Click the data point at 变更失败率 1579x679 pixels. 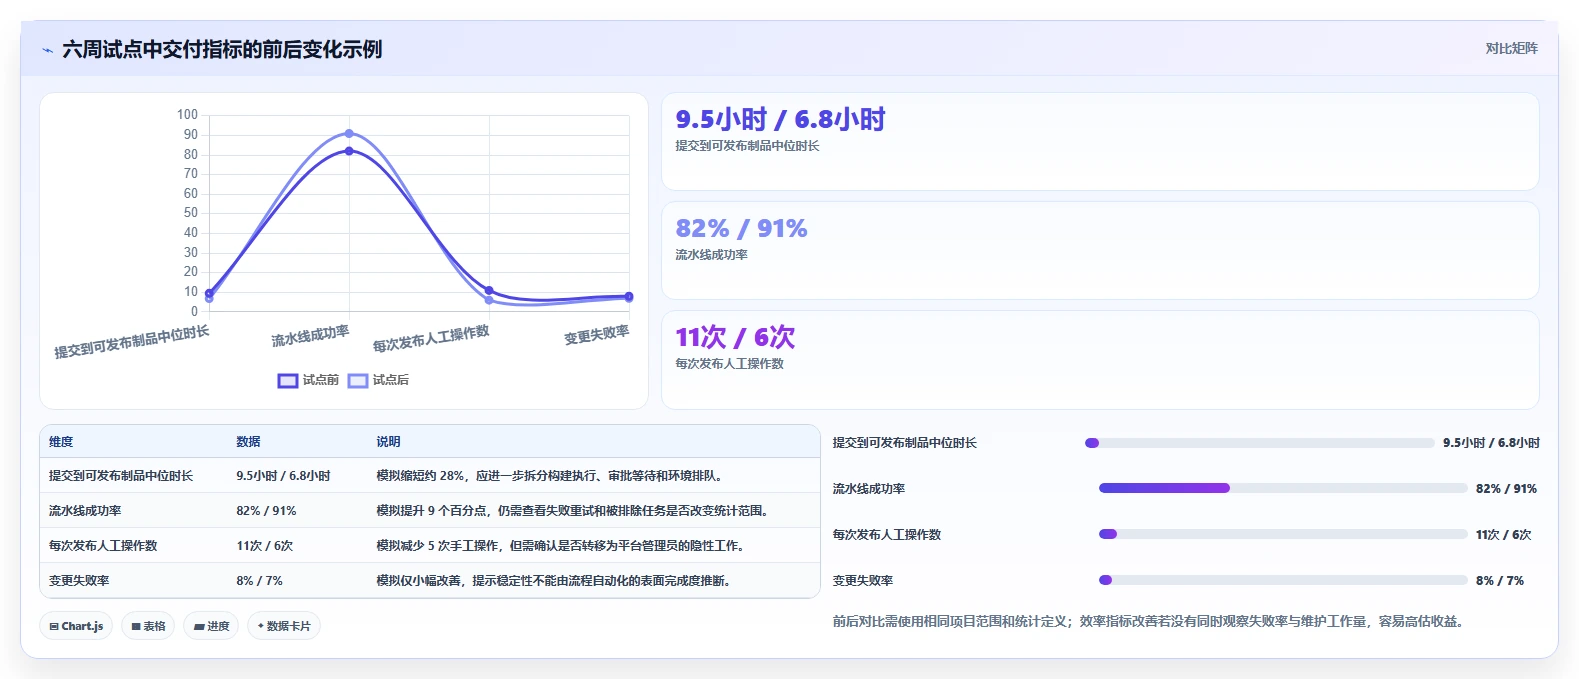(629, 296)
